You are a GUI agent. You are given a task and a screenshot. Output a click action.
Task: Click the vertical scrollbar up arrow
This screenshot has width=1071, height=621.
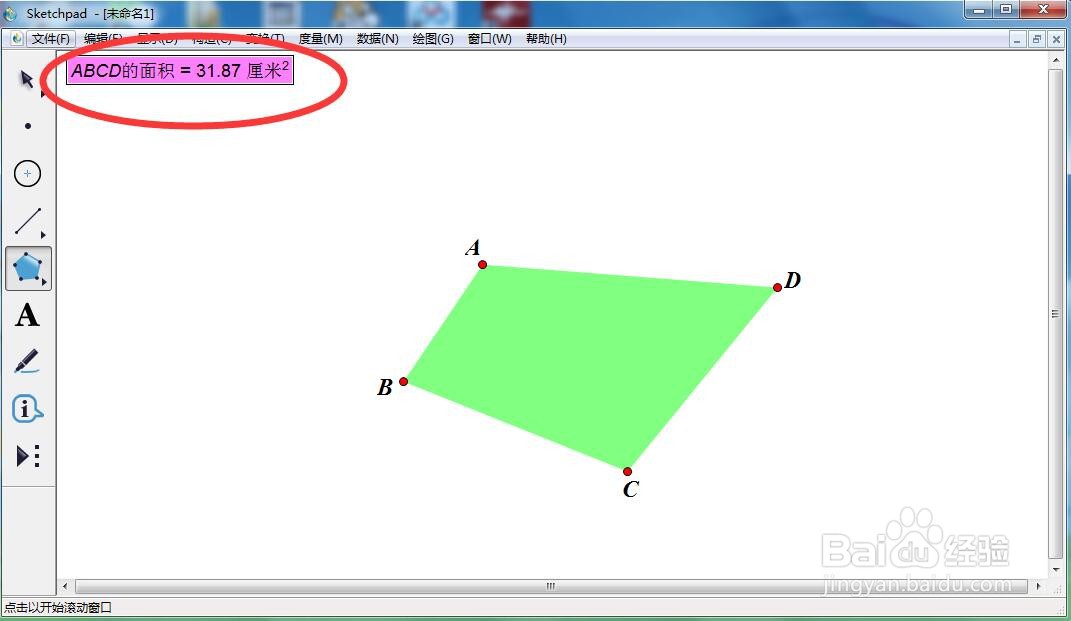pyautogui.click(x=1056, y=60)
